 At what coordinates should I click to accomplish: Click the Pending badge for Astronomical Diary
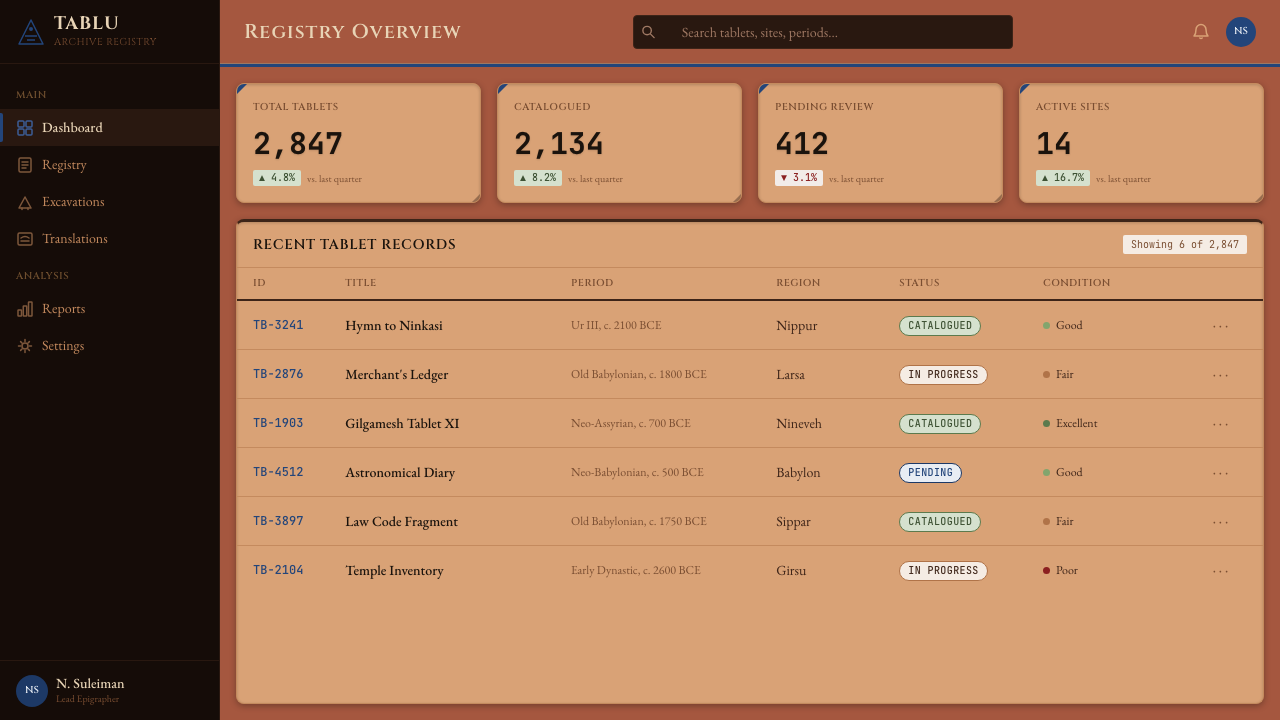930,473
